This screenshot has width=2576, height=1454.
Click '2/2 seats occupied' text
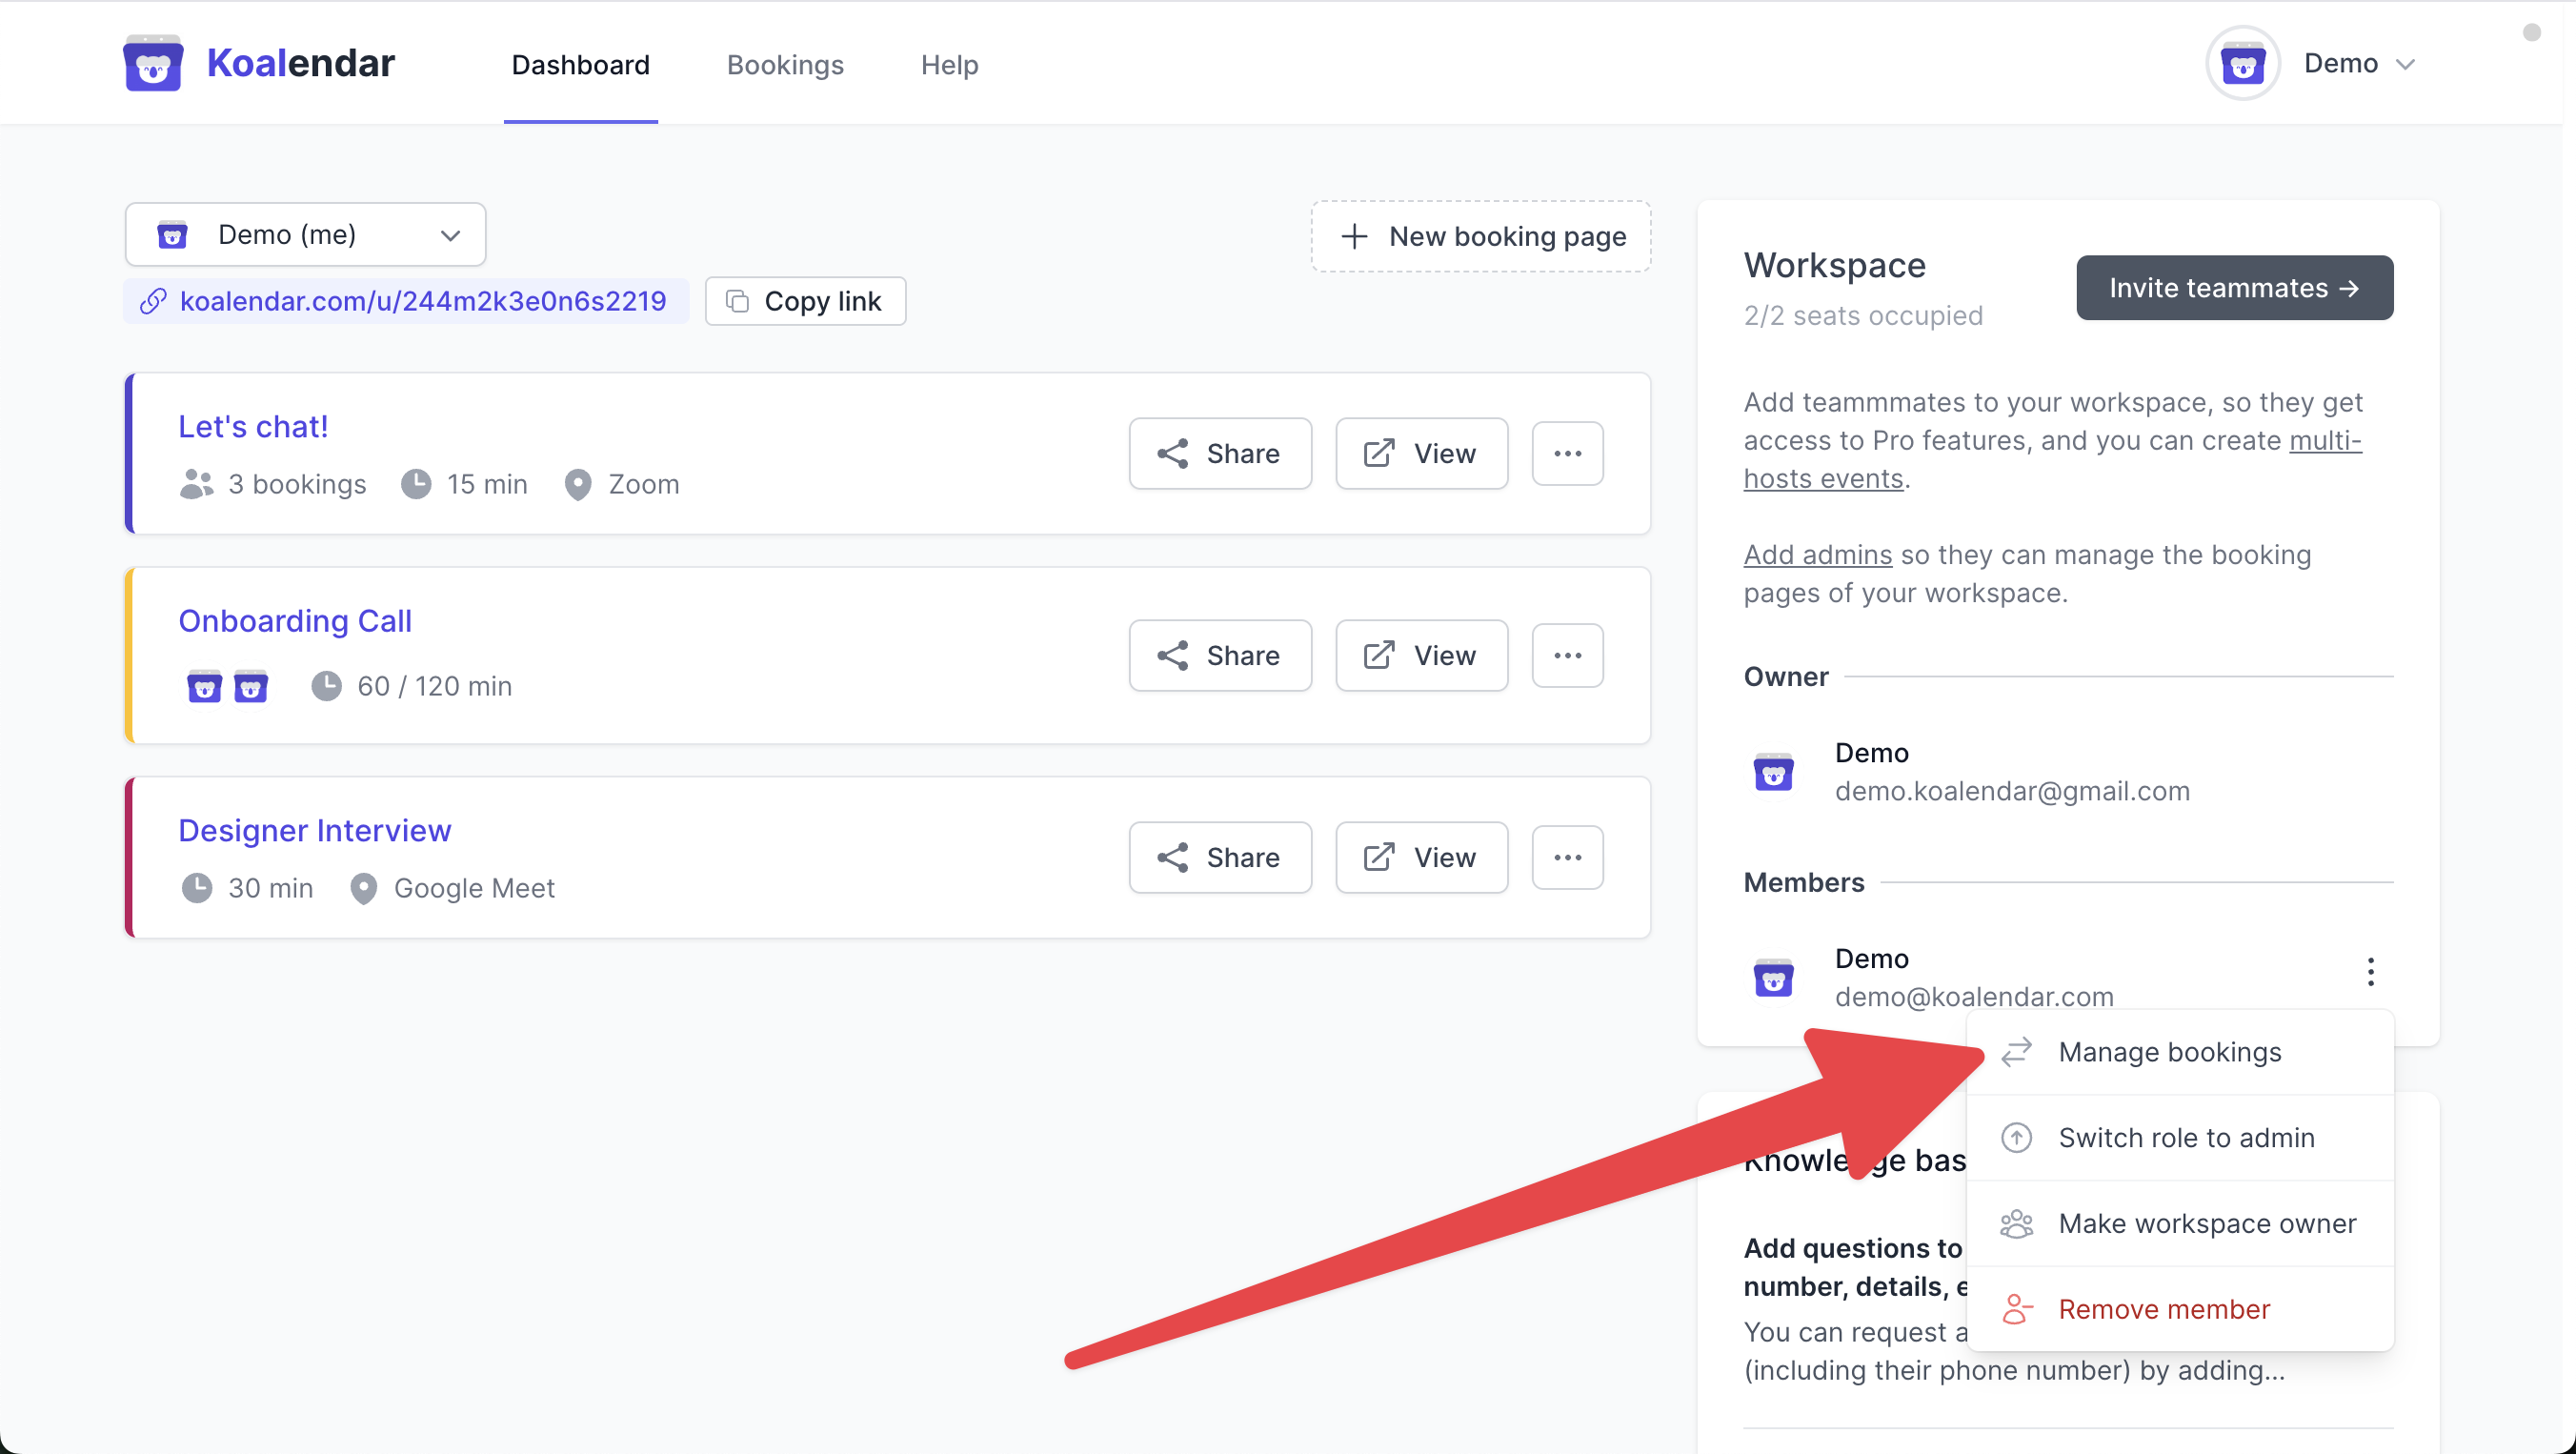[1862, 316]
